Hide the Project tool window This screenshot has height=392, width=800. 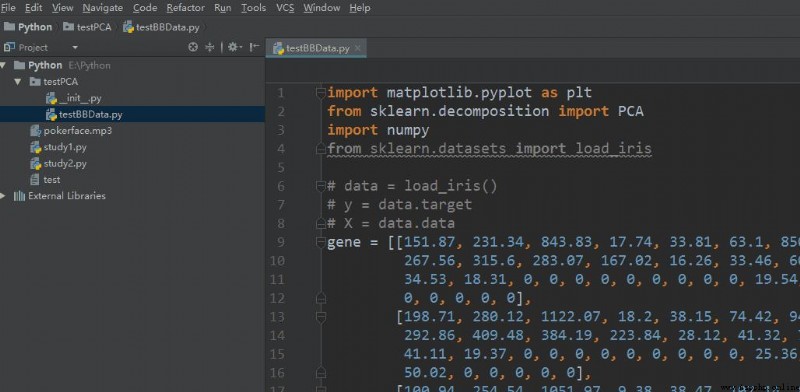pyautogui.click(x=254, y=47)
